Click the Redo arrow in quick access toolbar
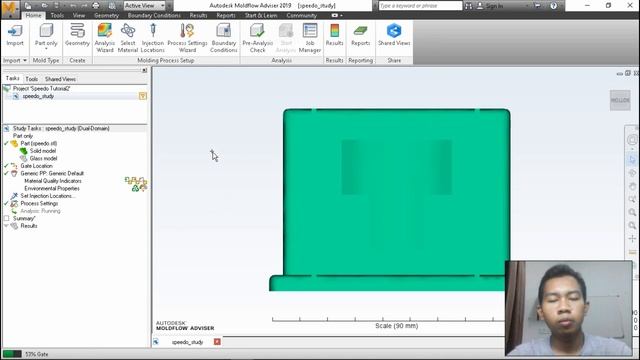Screen dimensions: 640x360 click(x=84, y=6)
